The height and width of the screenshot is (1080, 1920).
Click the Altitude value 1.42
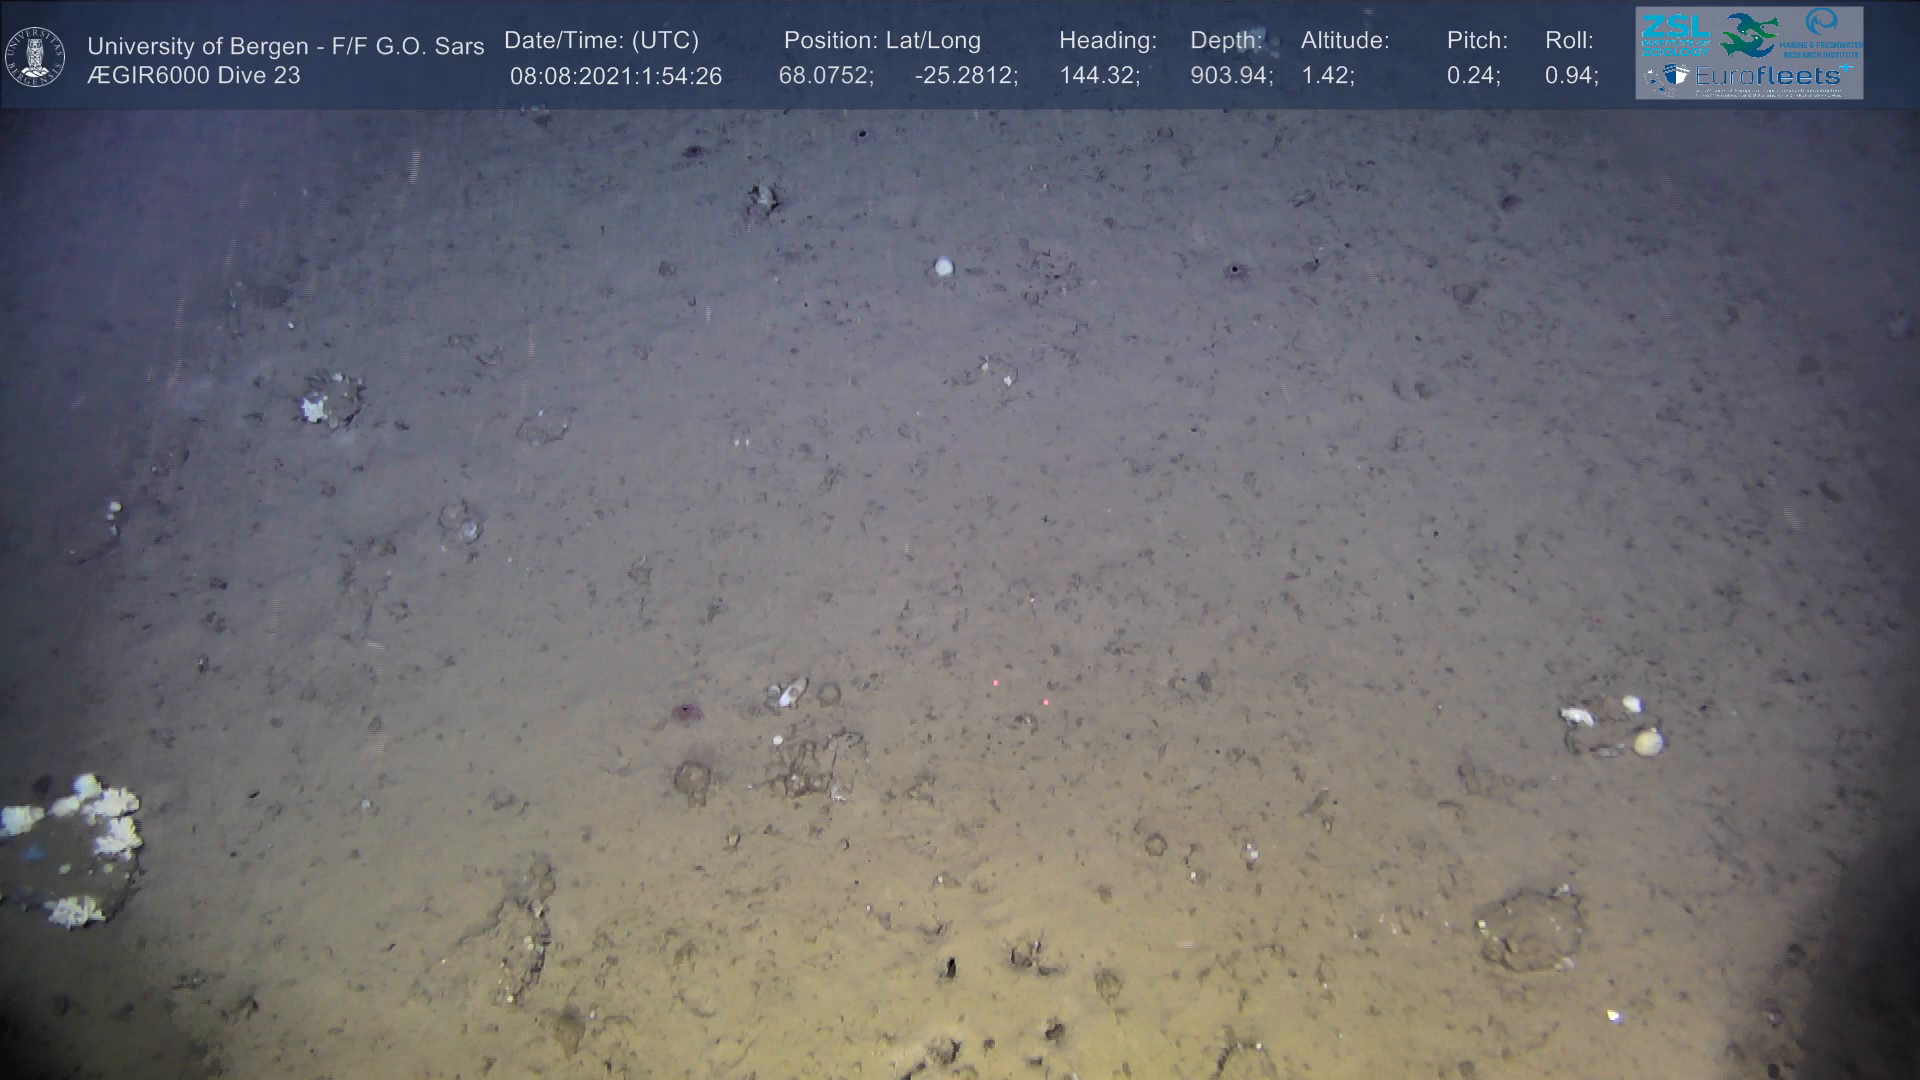click(1326, 76)
